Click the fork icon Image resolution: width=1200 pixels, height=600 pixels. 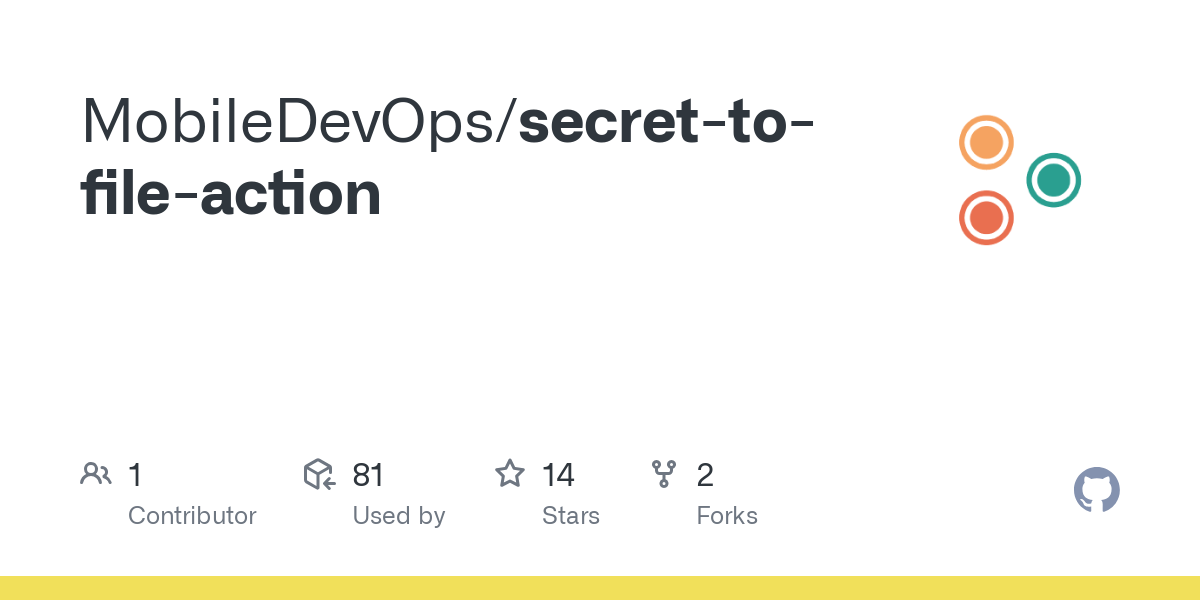click(x=664, y=474)
